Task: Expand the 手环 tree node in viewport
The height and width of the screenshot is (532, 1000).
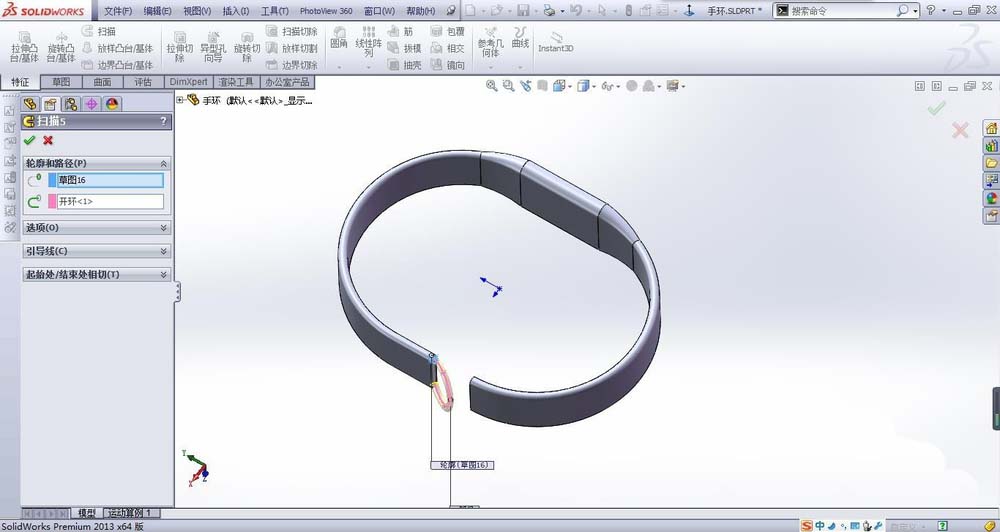Action: click(x=180, y=100)
